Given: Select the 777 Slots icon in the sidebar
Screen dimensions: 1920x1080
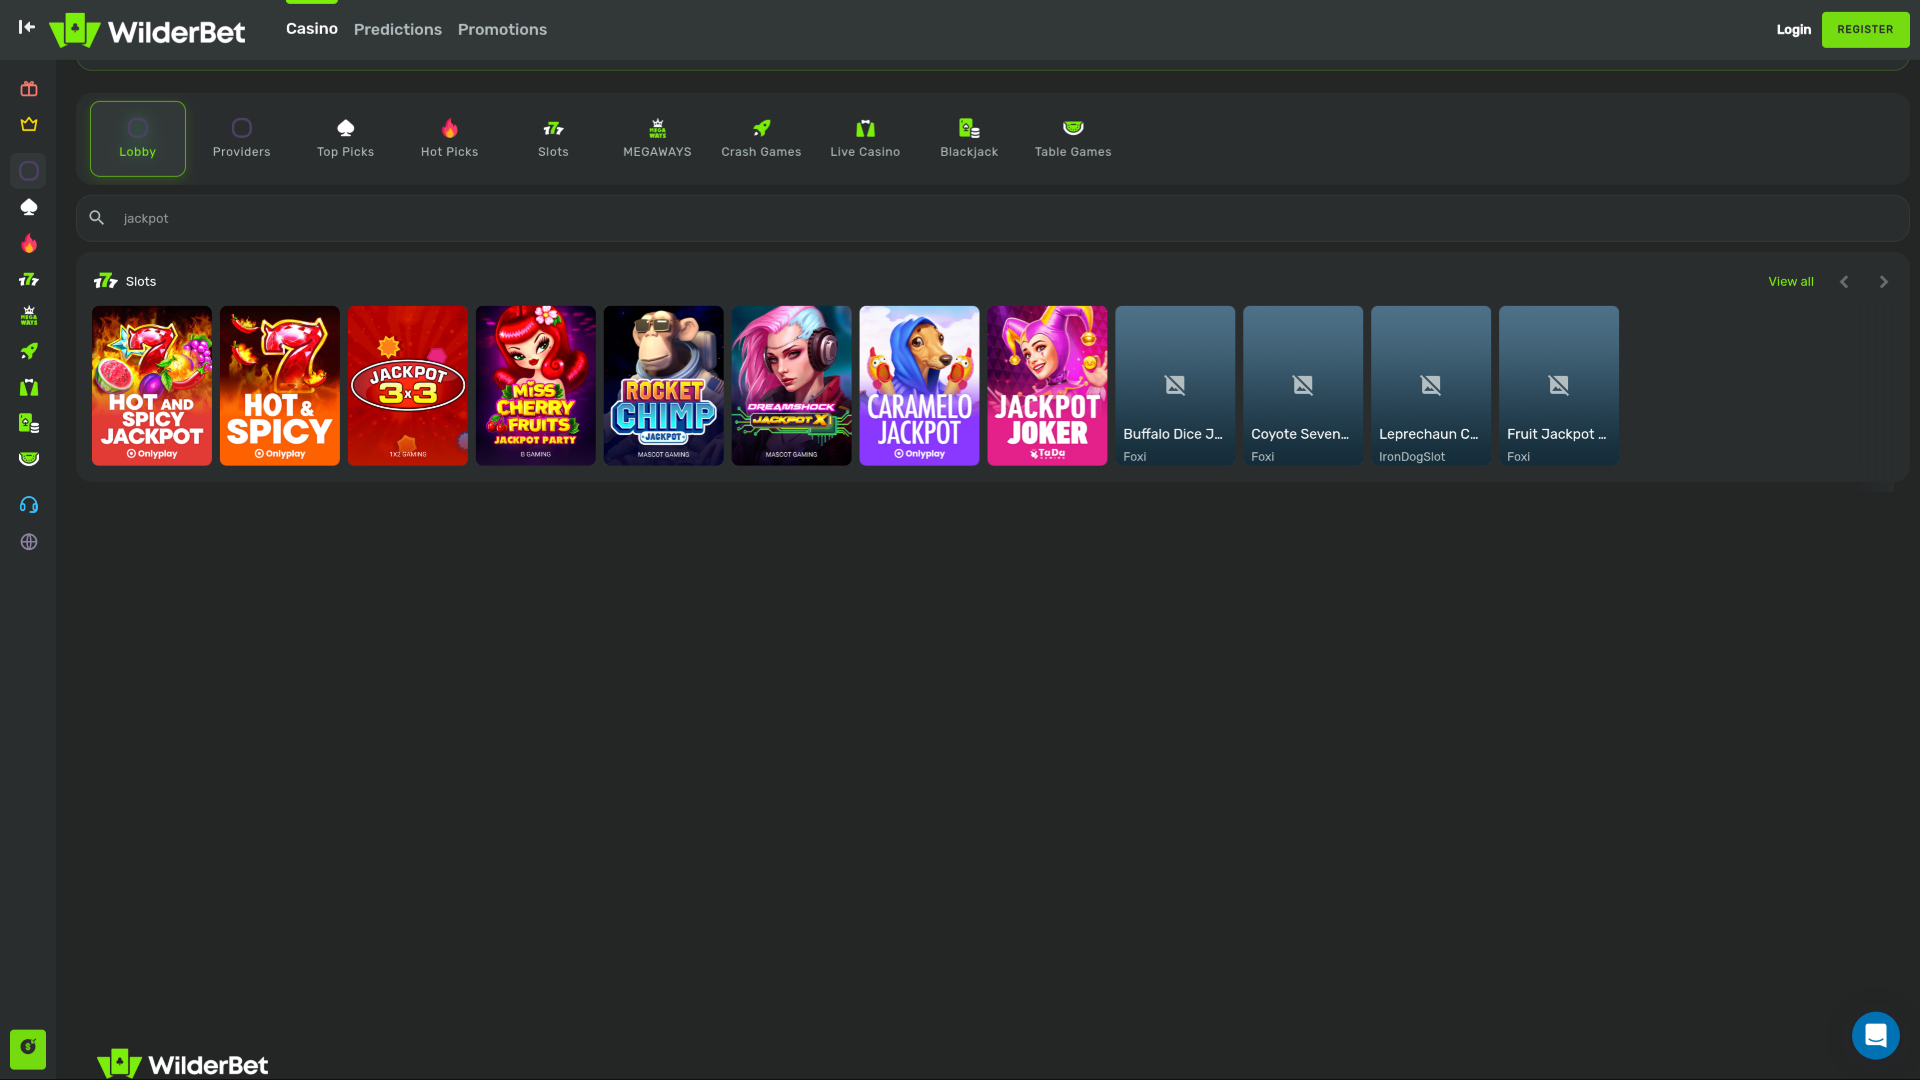Looking at the screenshot, I should (x=29, y=279).
